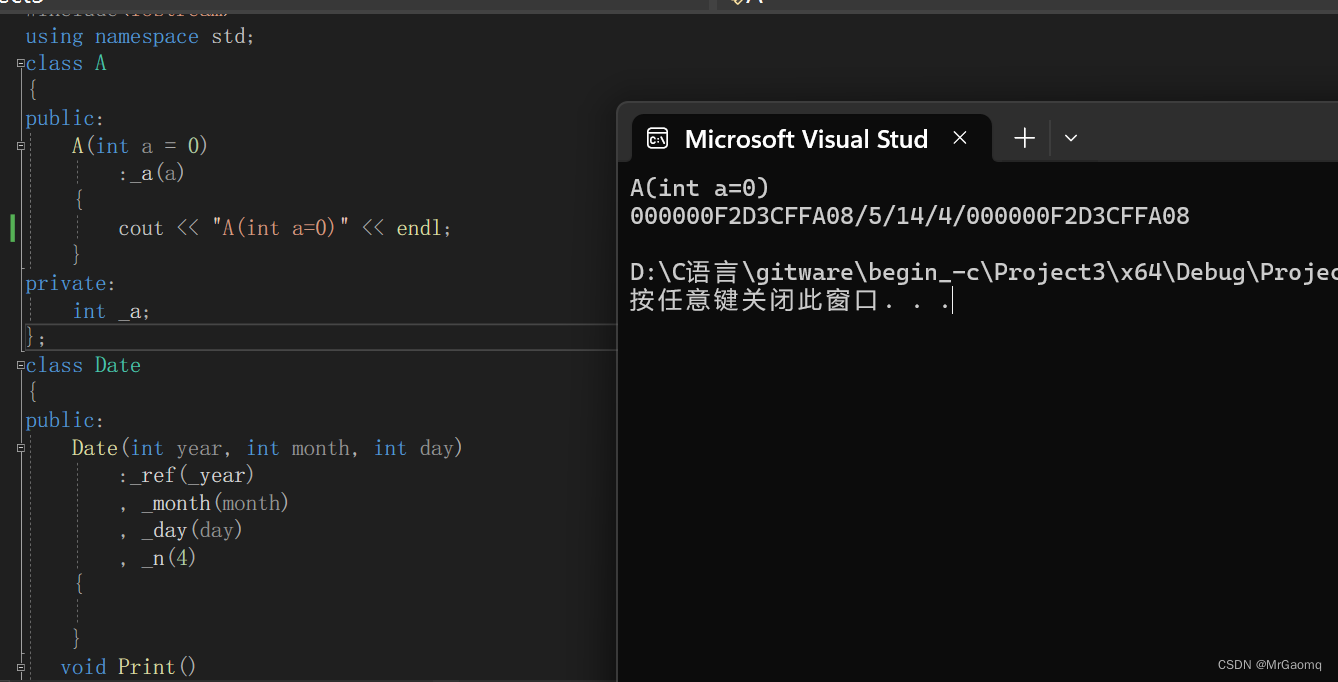This screenshot has height=682, width=1338.
Task: Open a new terminal tab with plus
Action: point(1024,138)
